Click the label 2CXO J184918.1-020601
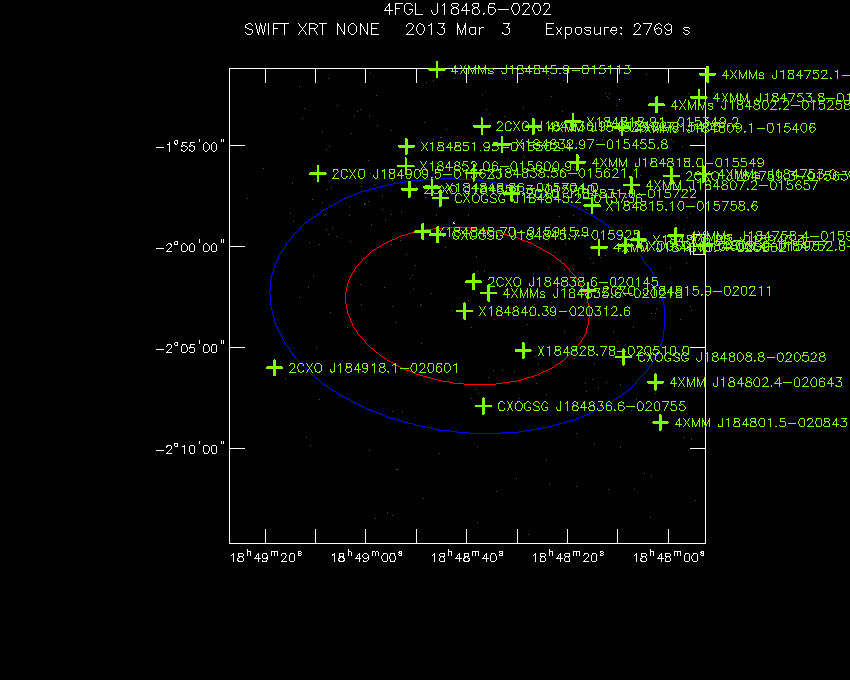The image size is (850, 680). [x=374, y=368]
